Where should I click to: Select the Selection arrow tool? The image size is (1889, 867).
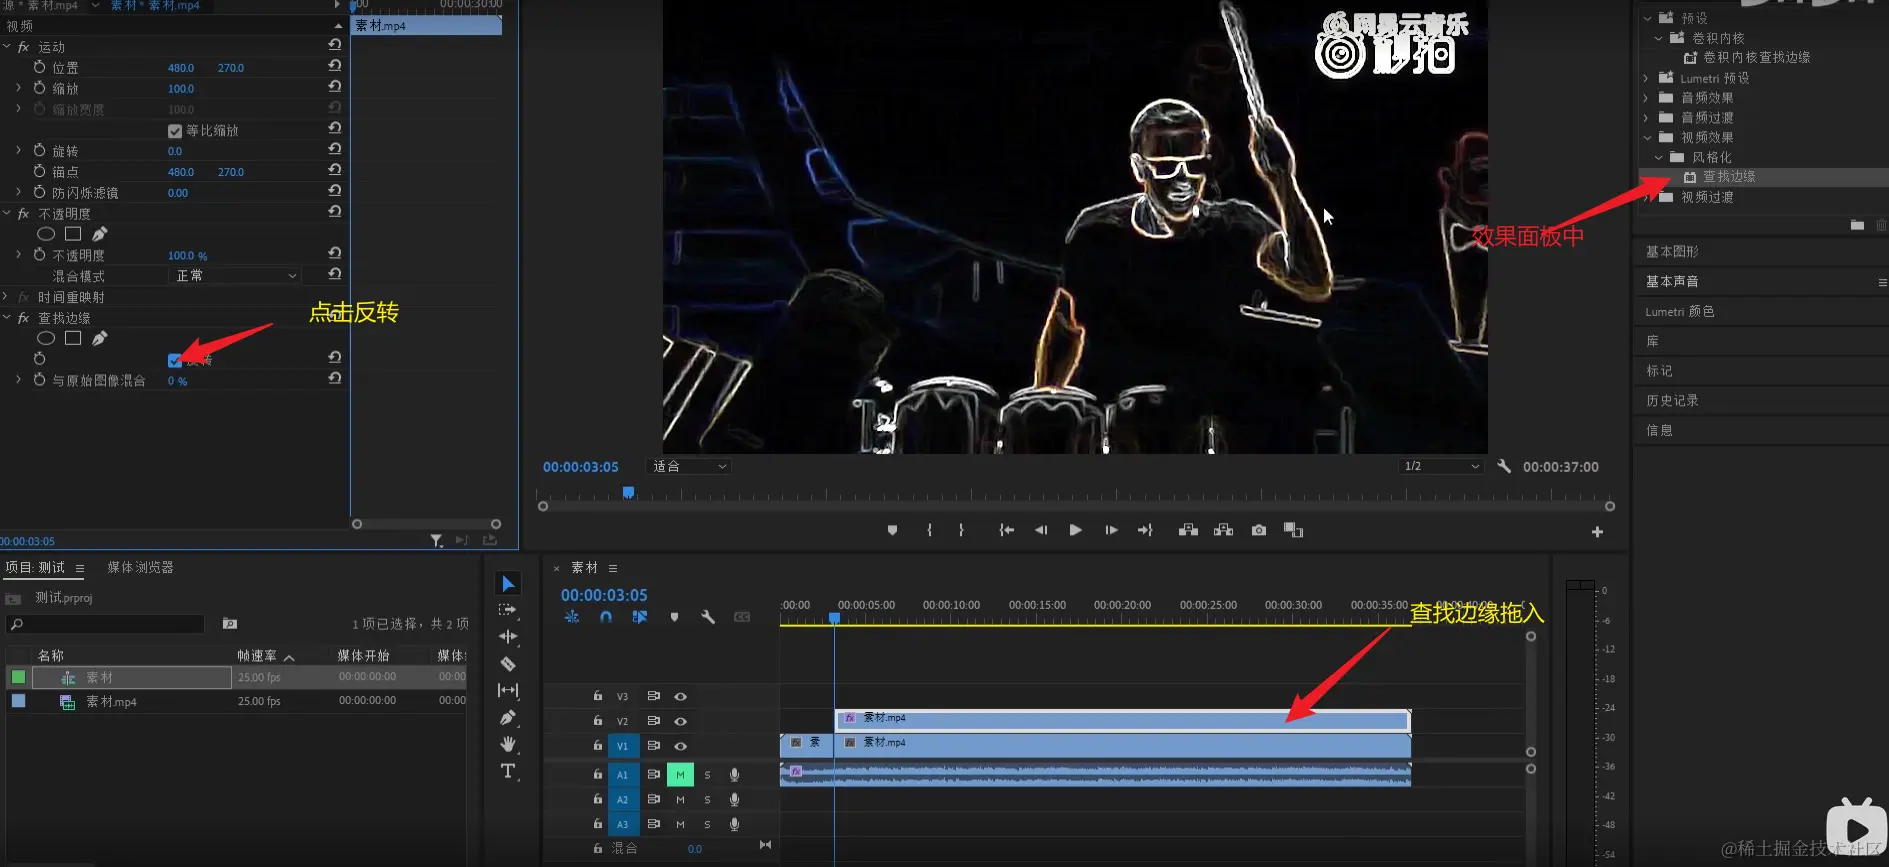(x=508, y=583)
